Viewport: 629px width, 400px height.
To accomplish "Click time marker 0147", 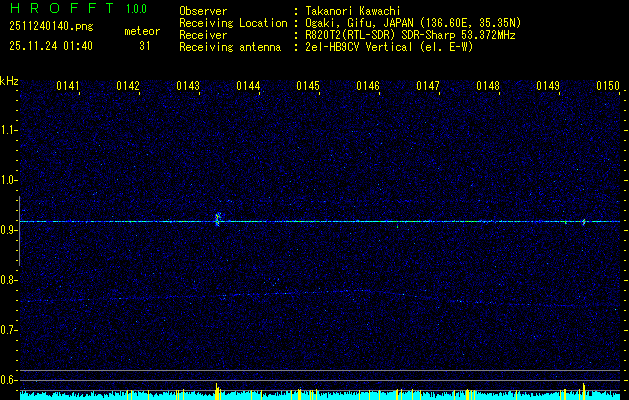I will 428,86.
